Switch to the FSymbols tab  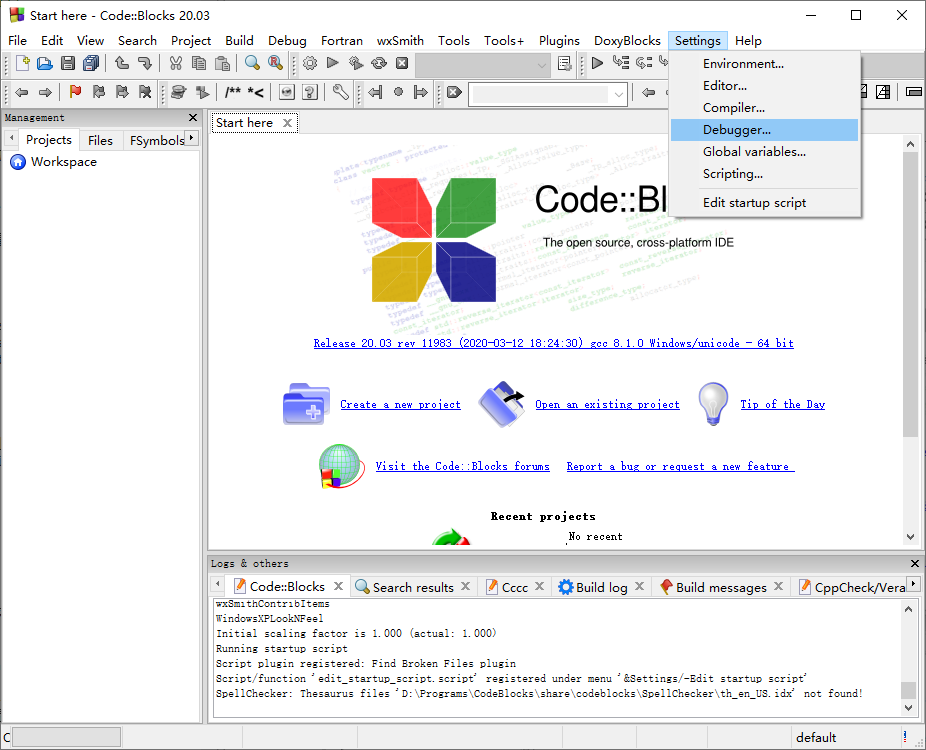(156, 141)
